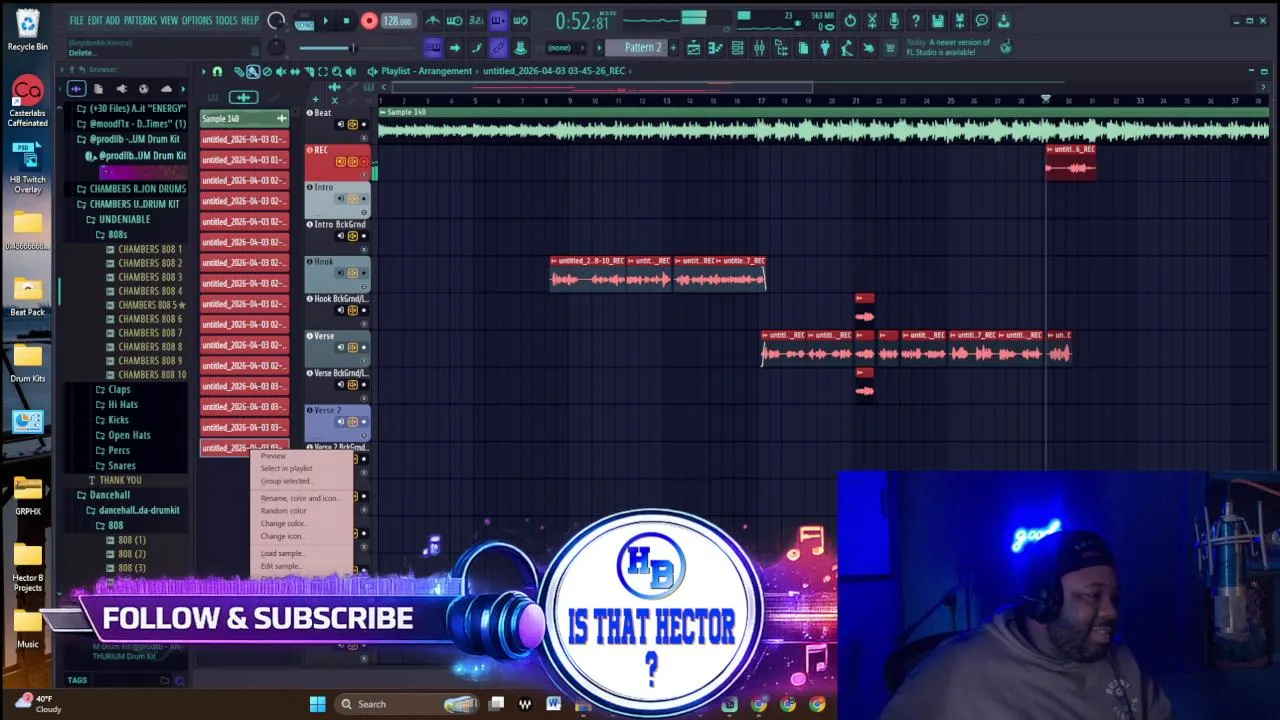The image size is (1280, 720).
Task: Toggle link/multilink to controllers icon
Action: coord(498,47)
